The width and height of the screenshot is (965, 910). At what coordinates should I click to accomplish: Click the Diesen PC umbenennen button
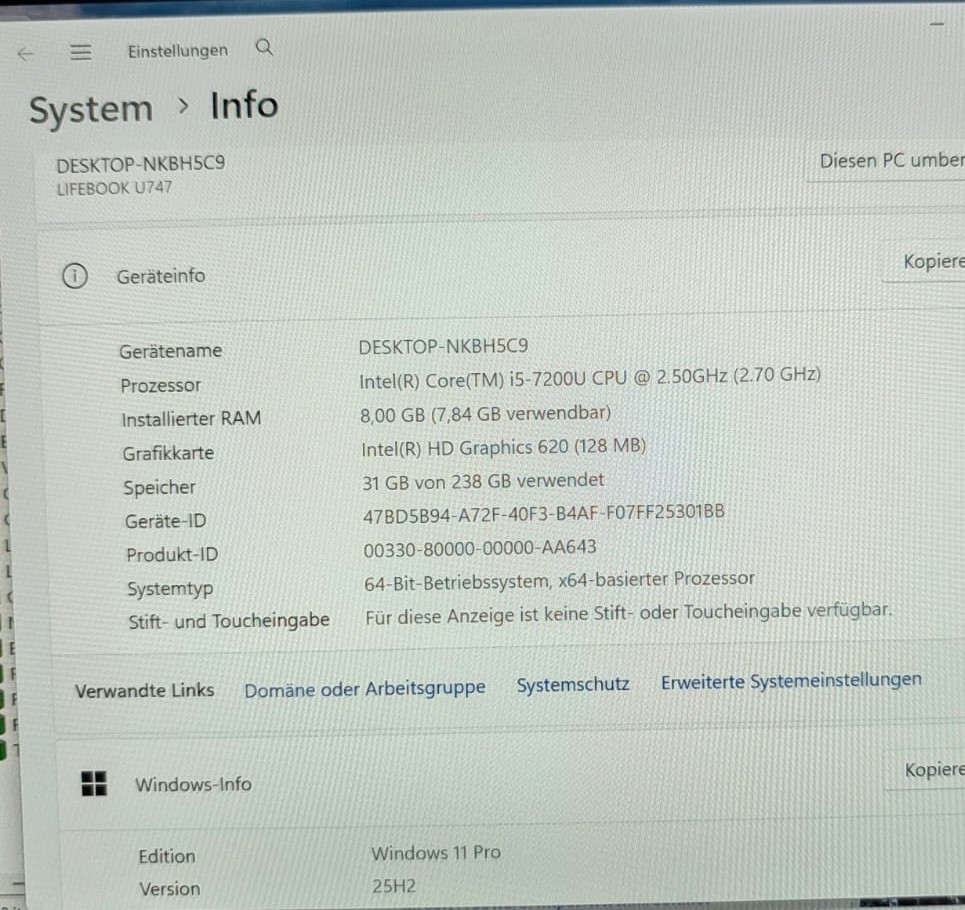tap(886, 162)
